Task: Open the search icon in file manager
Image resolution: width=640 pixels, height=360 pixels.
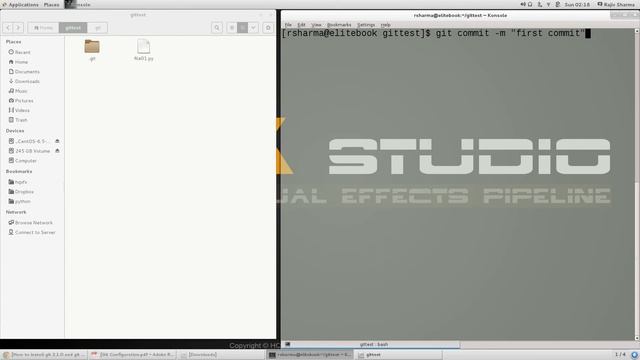Action: click(217, 28)
